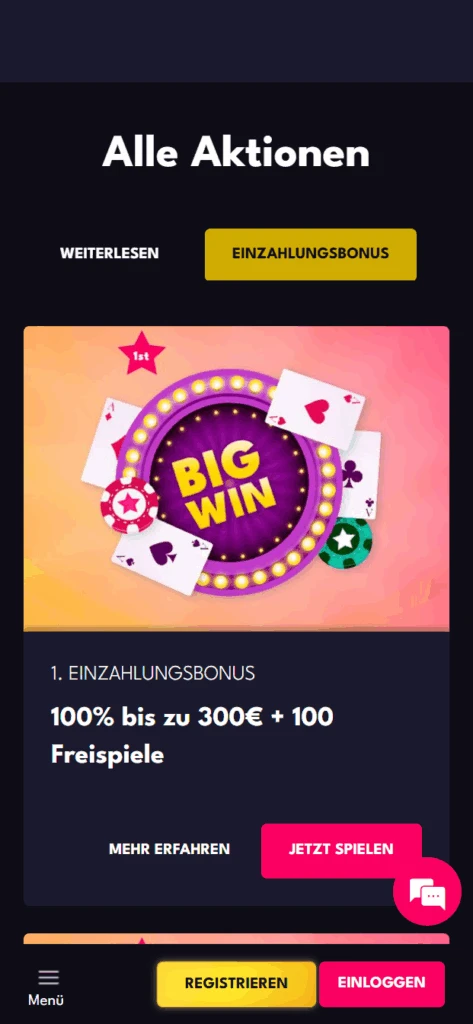Image resolution: width=473 pixels, height=1024 pixels.
Task: Open the second promotion card below
Action: (x=236, y=938)
